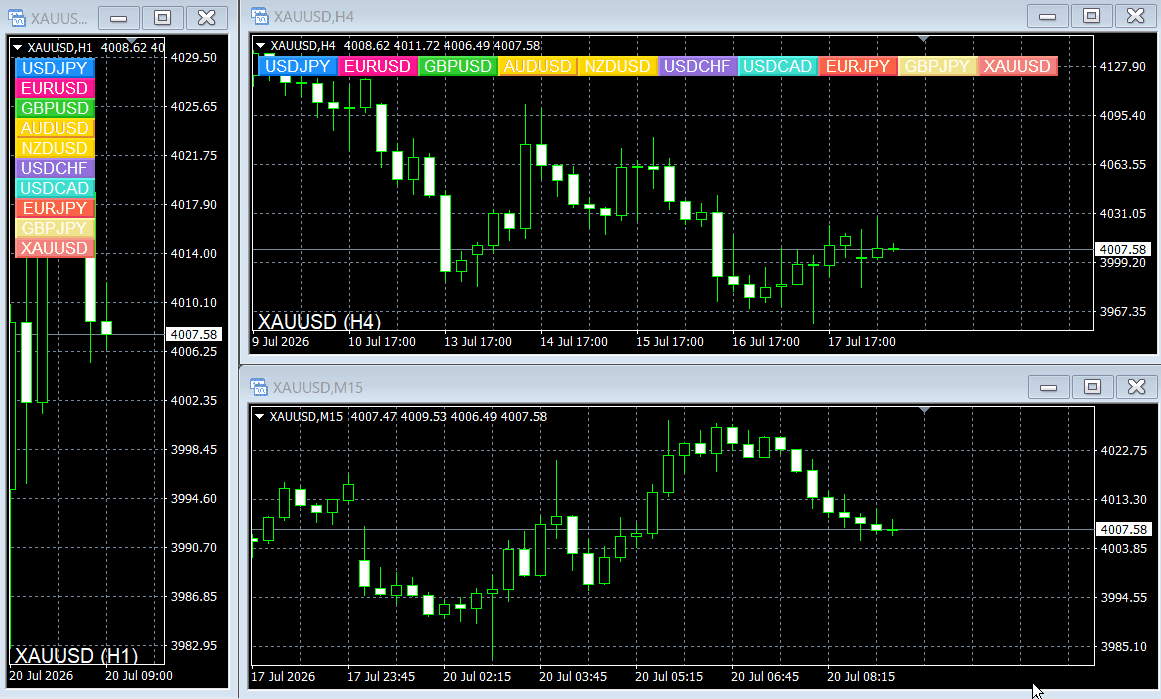Screen dimensions: 1161x699
Task: Click GBPJPY button in H1 chart
Action: coord(55,228)
